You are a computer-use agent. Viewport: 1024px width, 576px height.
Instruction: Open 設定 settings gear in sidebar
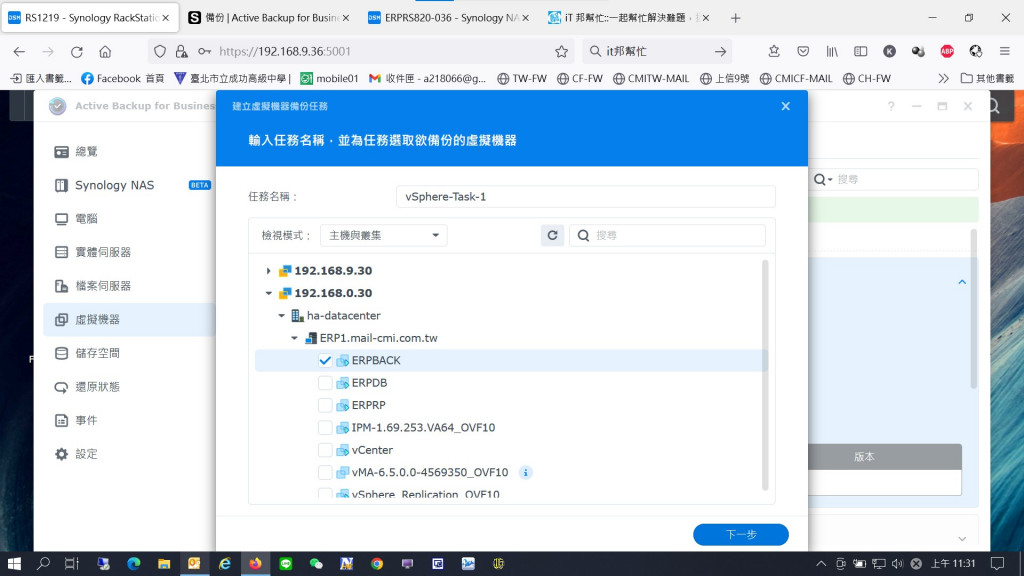61,454
